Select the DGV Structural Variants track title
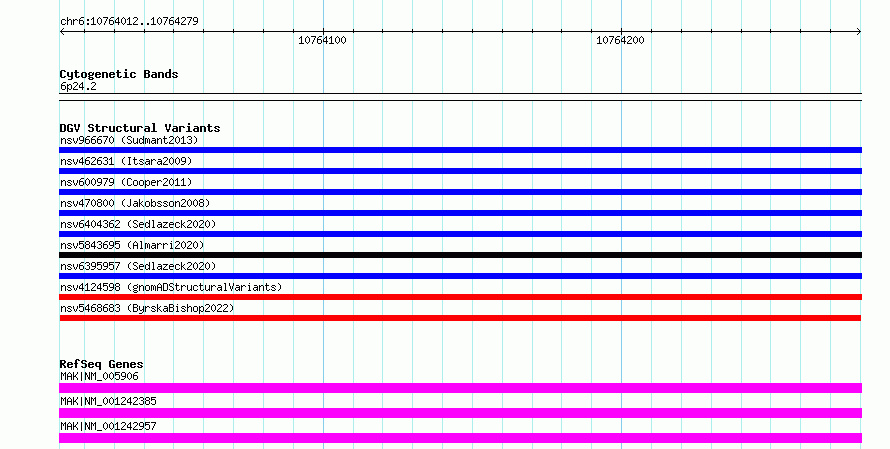890x449 pixels. coord(140,128)
